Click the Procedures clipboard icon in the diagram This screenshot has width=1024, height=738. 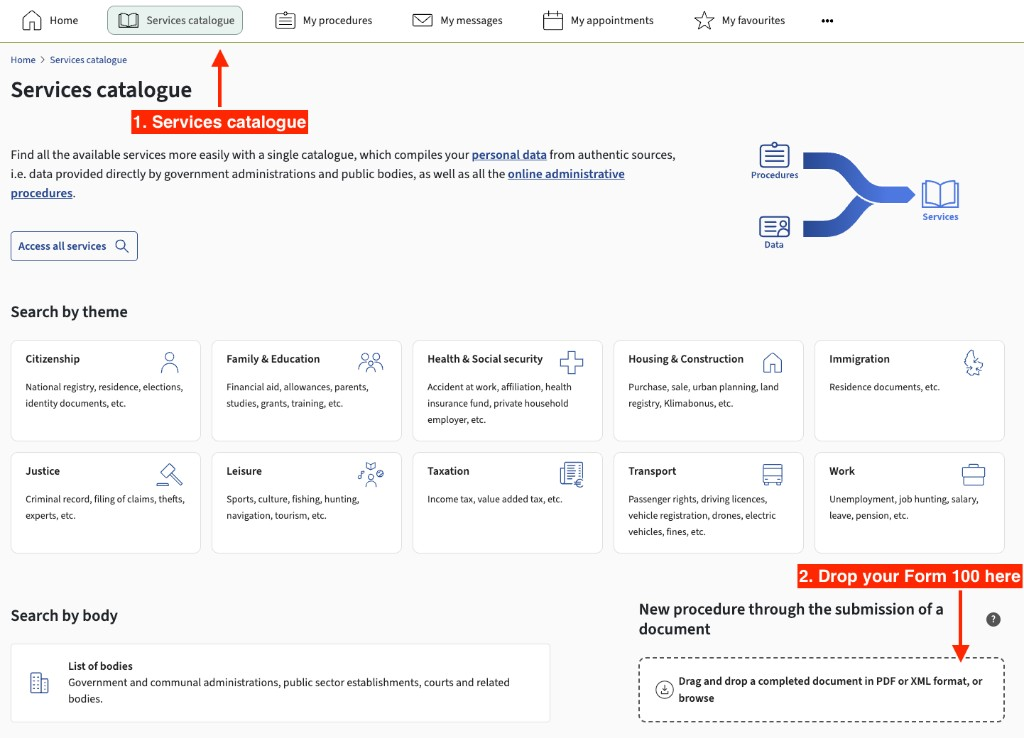pos(775,155)
